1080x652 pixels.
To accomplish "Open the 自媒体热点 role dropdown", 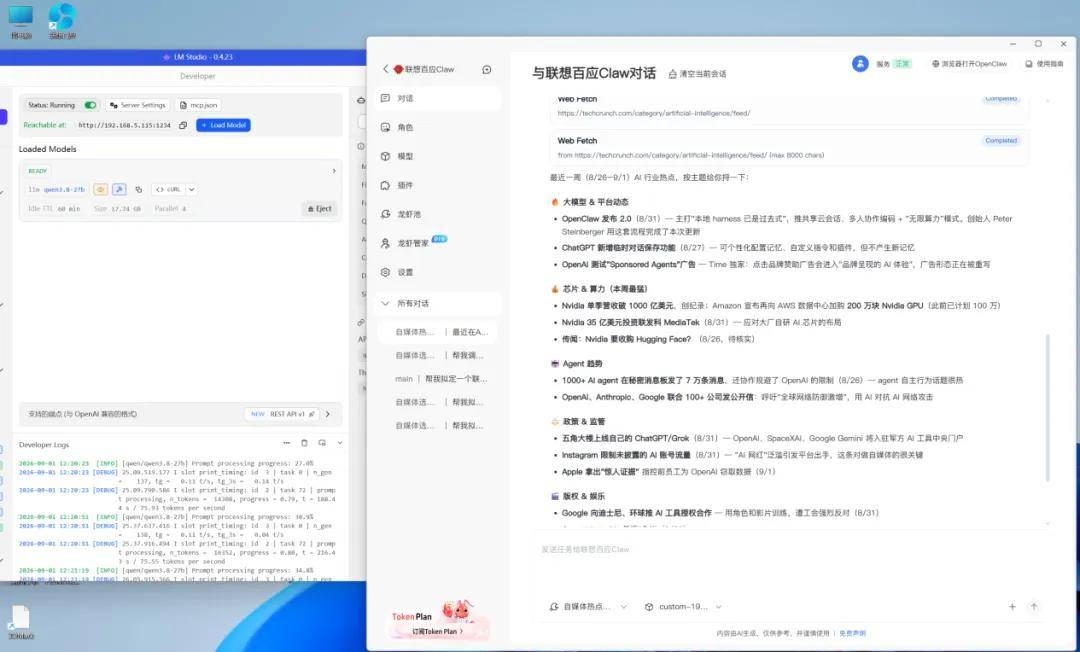I will coord(588,607).
